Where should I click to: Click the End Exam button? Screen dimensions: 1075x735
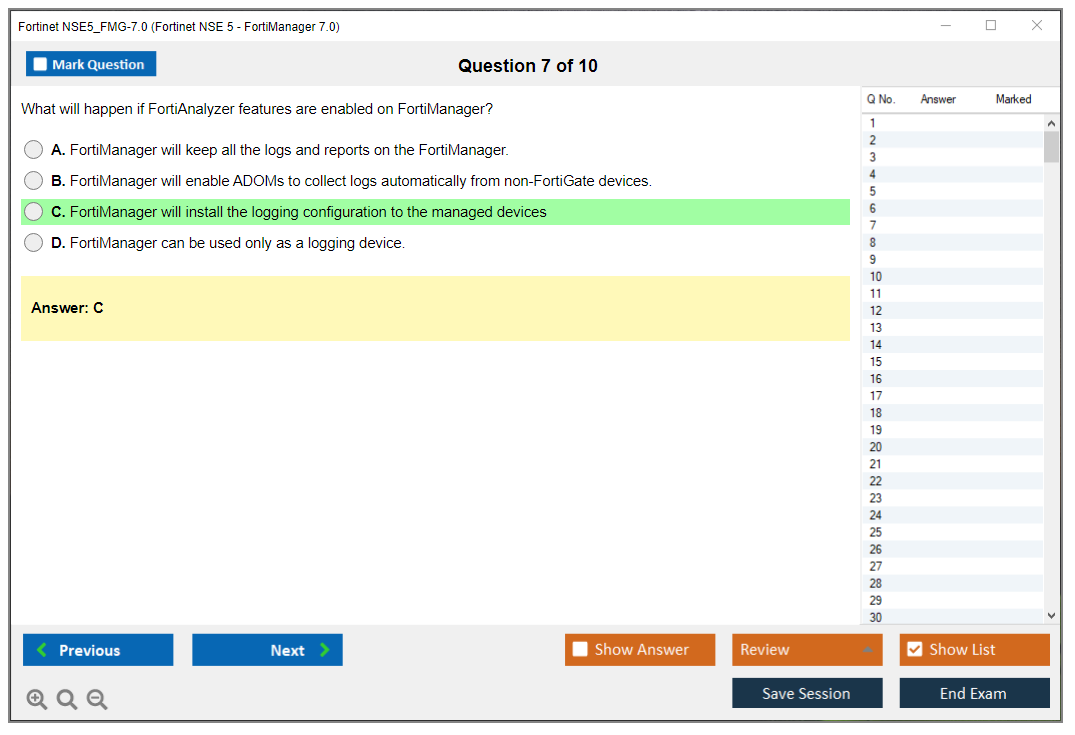point(974,693)
